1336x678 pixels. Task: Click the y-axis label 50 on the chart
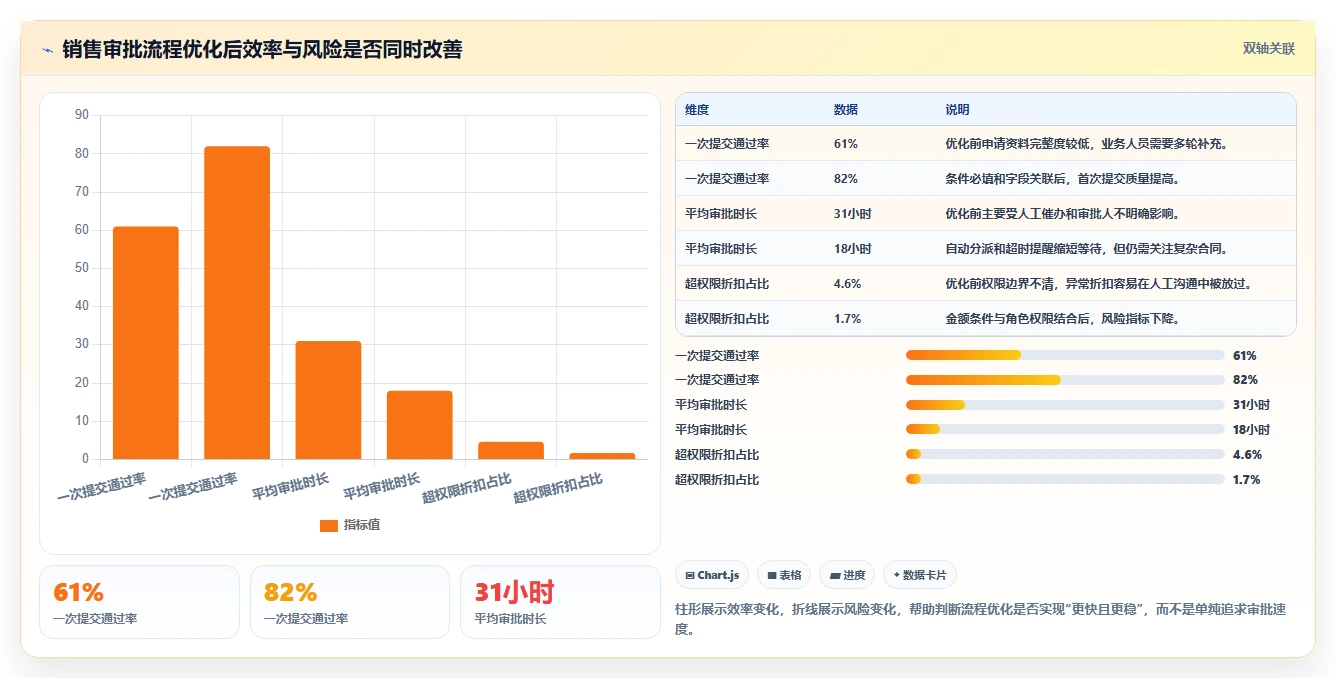click(x=82, y=268)
